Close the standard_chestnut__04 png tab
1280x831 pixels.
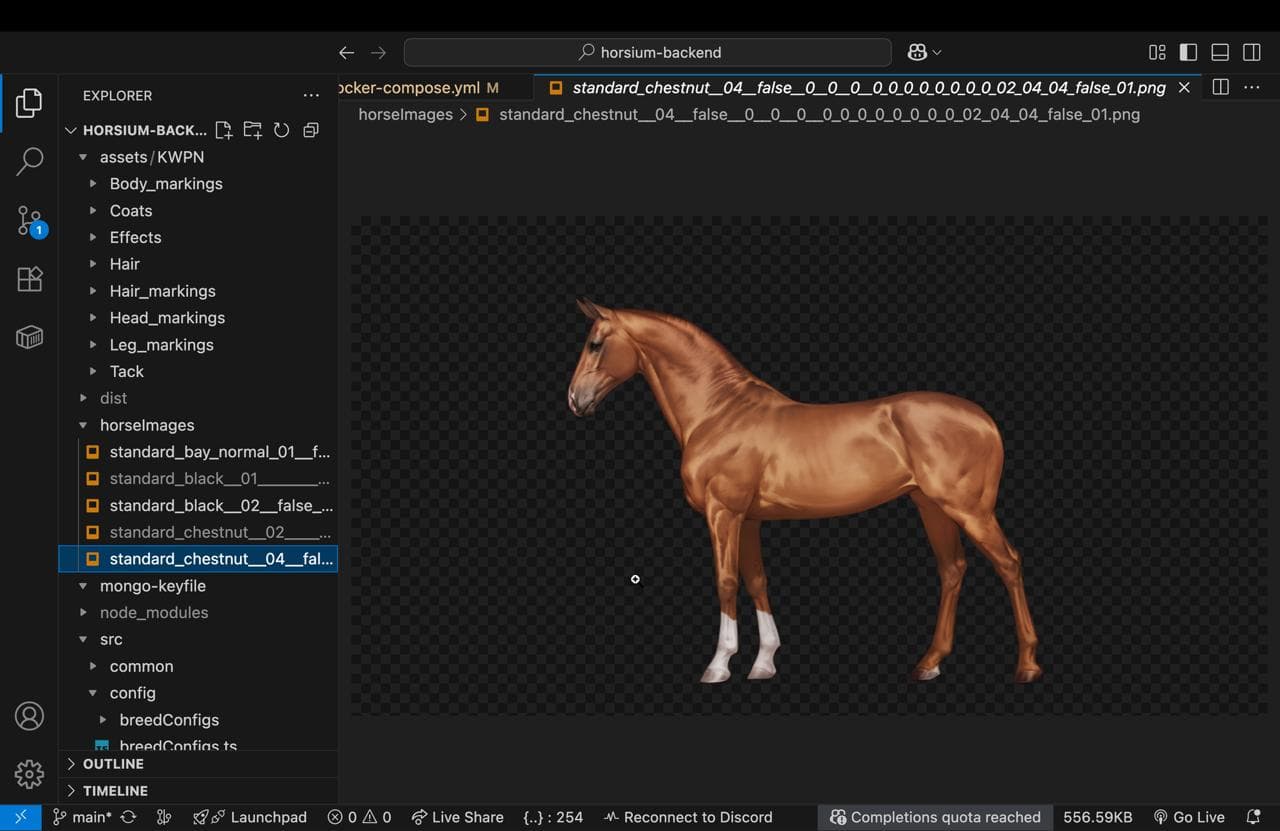click(x=1184, y=88)
